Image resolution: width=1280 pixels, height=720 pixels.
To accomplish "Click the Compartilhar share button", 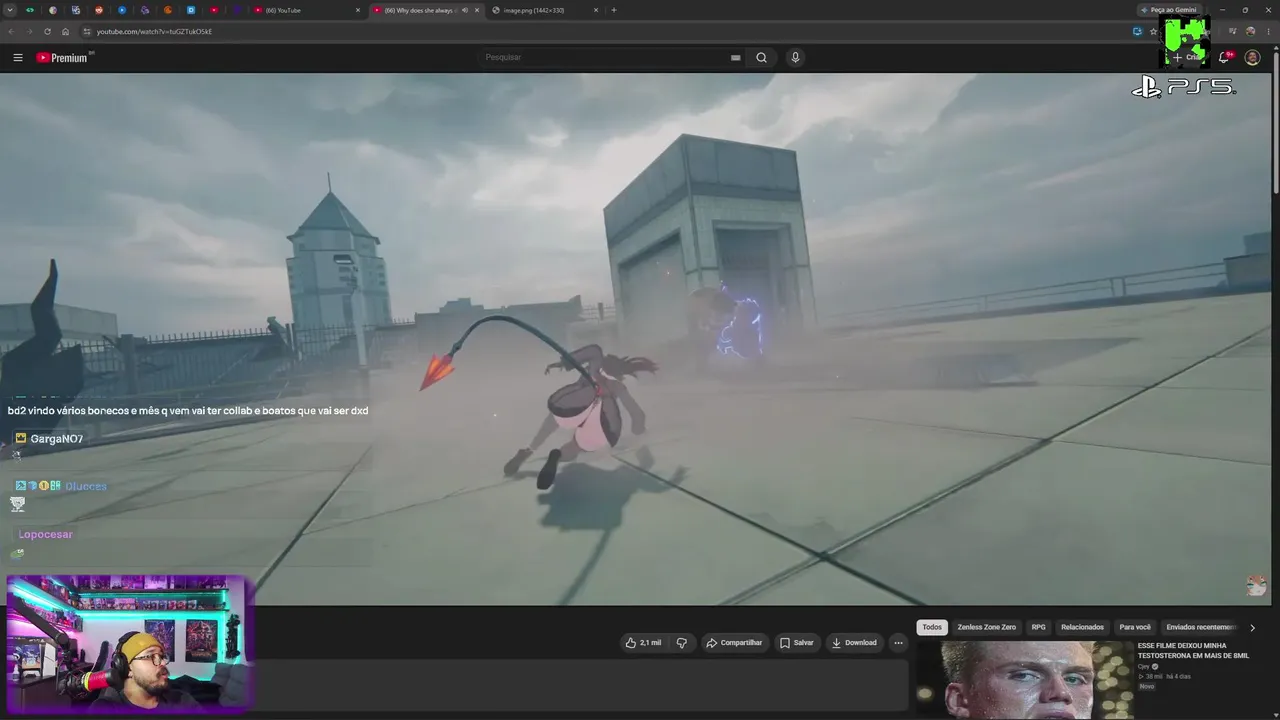I will (734, 643).
